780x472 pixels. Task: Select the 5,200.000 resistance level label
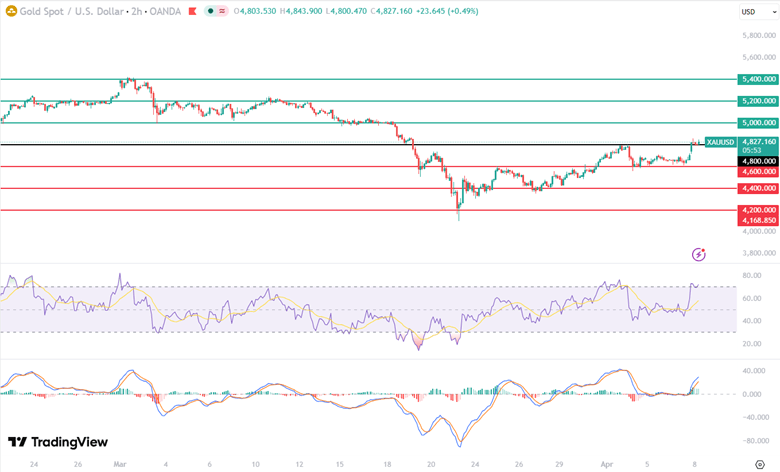tap(757, 101)
